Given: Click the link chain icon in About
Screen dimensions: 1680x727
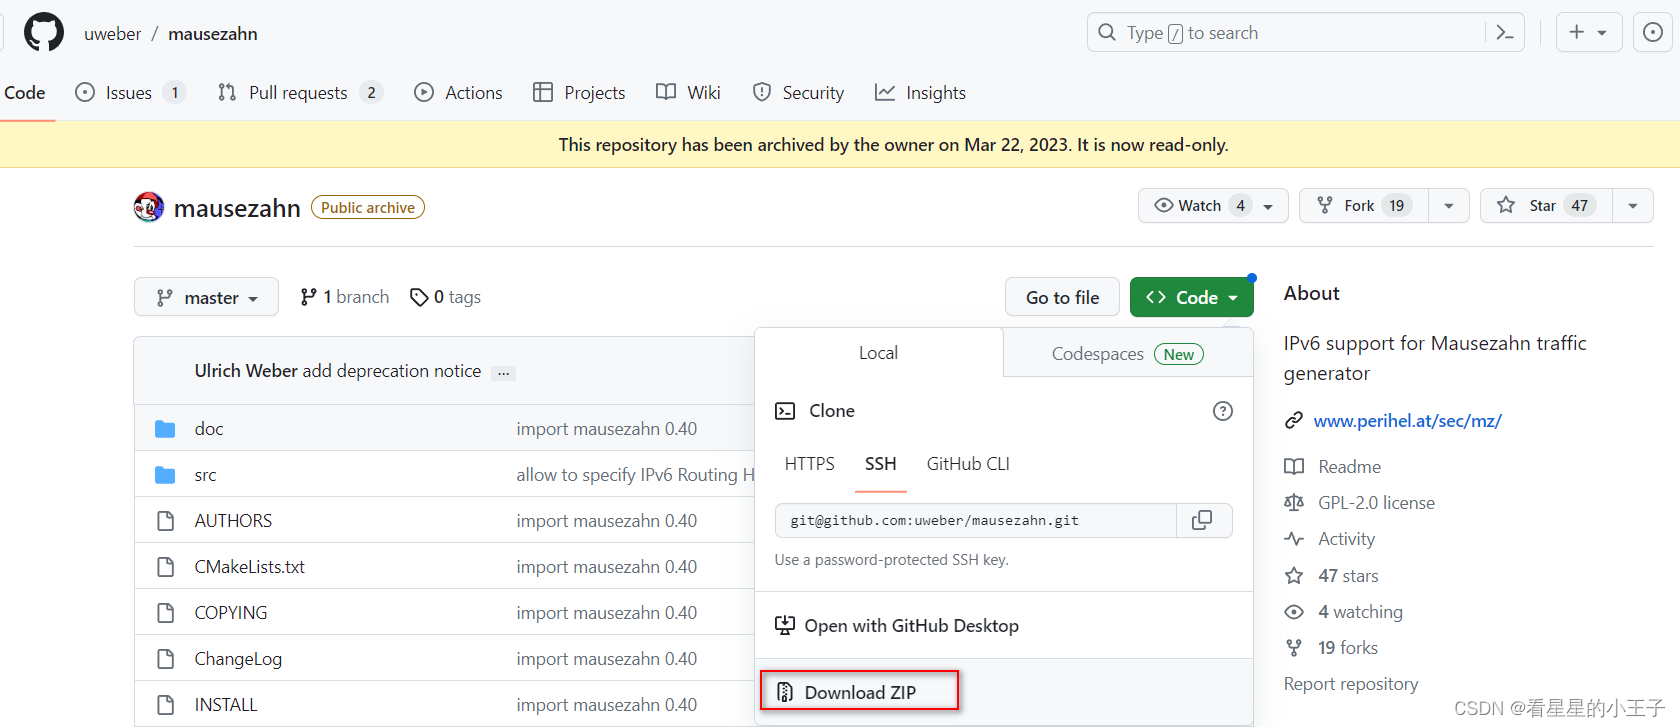Looking at the screenshot, I should point(1294,421).
